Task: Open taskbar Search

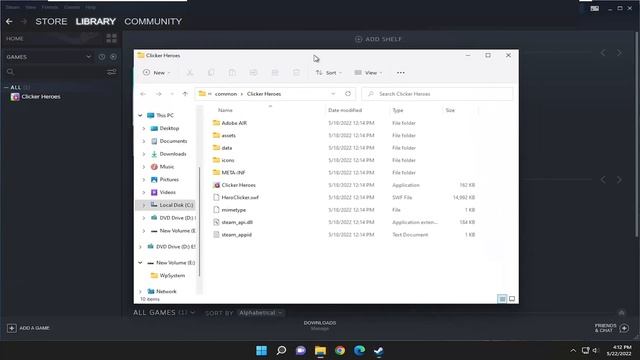Action: point(281,351)
